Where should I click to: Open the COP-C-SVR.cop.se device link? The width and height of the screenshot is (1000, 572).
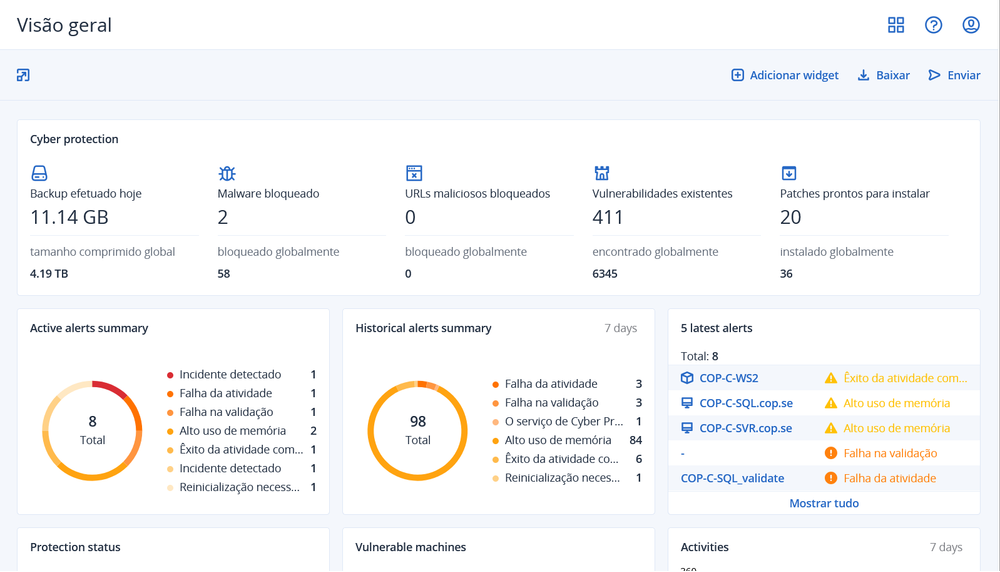tap(745, 428)
